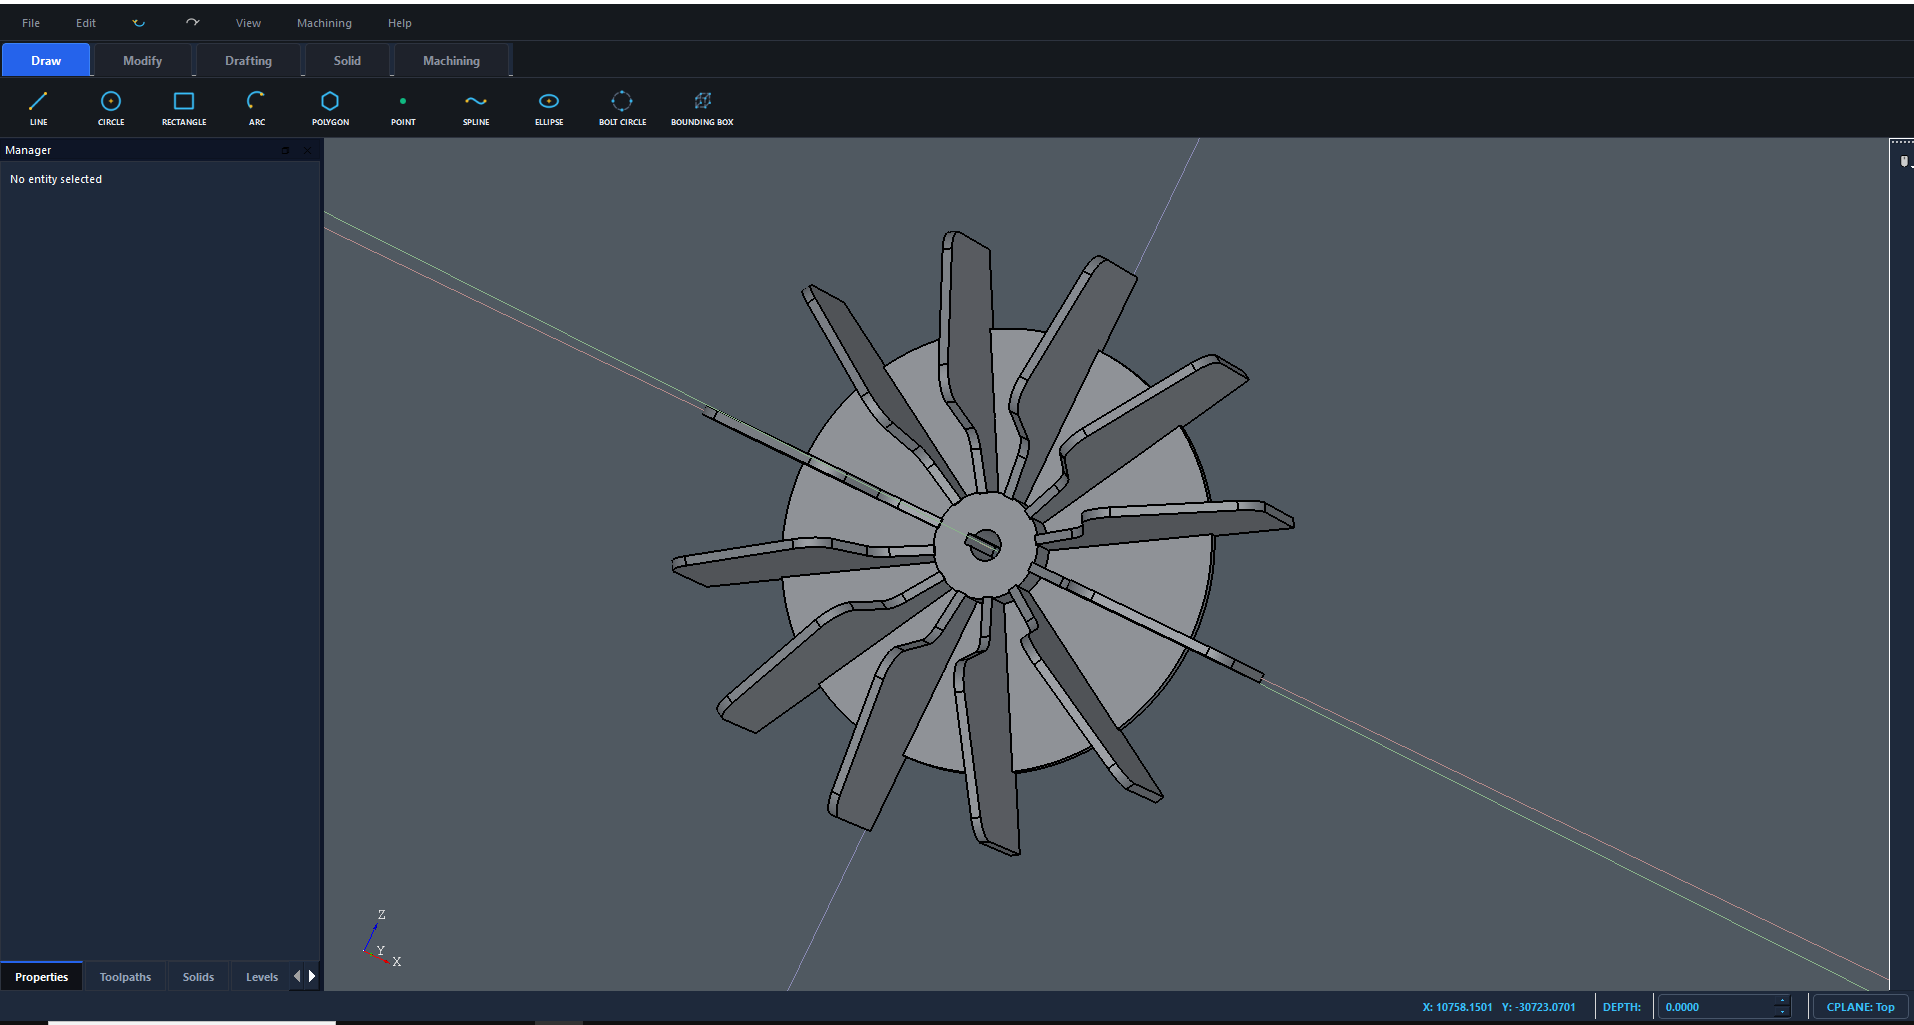Select the Point tool
Image resolution: width=1914 pixels, height=1025 pixels.
pyautogui.click(x=403, y=108)
